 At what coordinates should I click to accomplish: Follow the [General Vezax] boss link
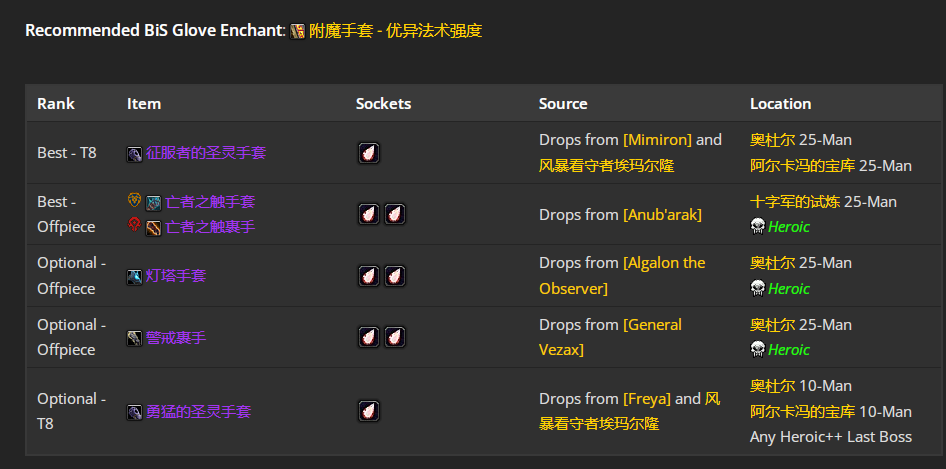[x=610, y=337]
